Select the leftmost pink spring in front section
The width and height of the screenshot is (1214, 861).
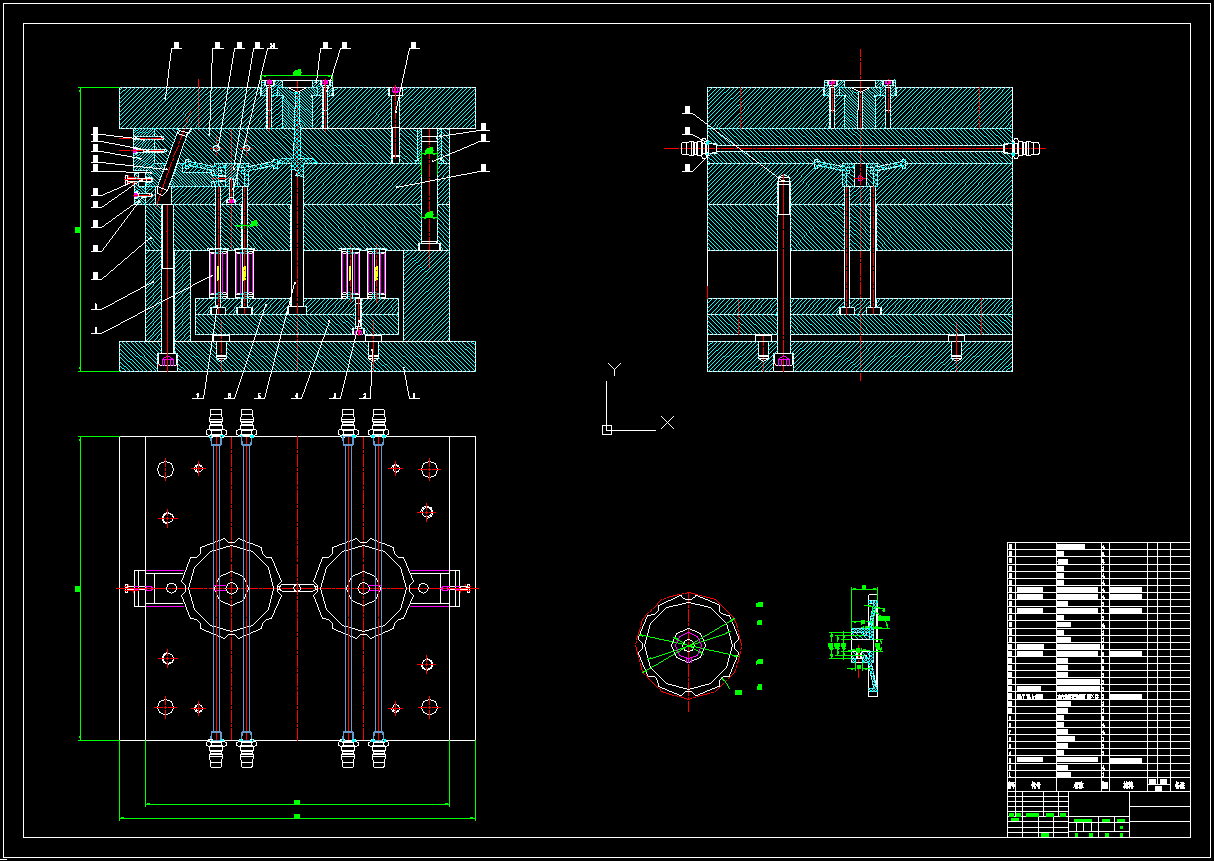(x=218, y=273)
